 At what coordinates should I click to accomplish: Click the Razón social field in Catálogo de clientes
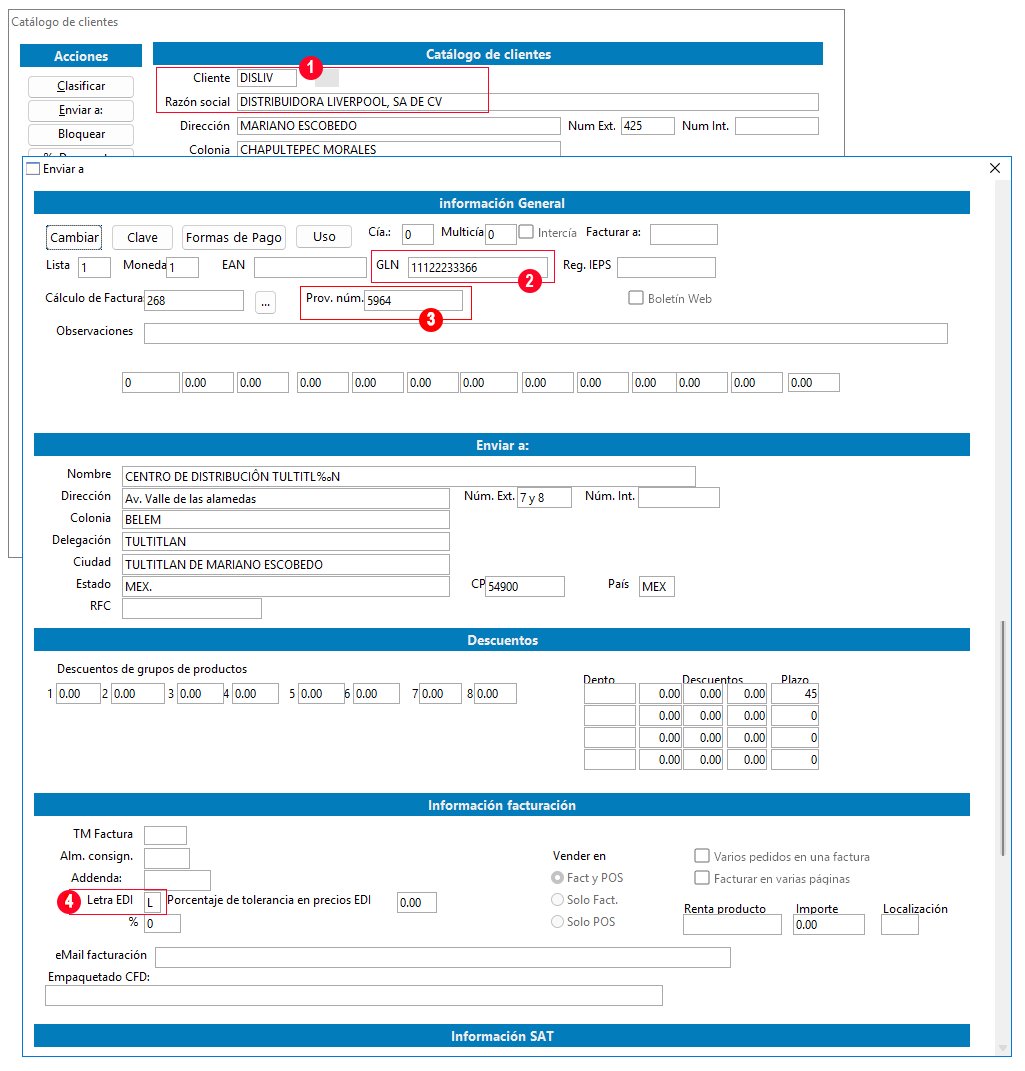click(x=528, y=102)
